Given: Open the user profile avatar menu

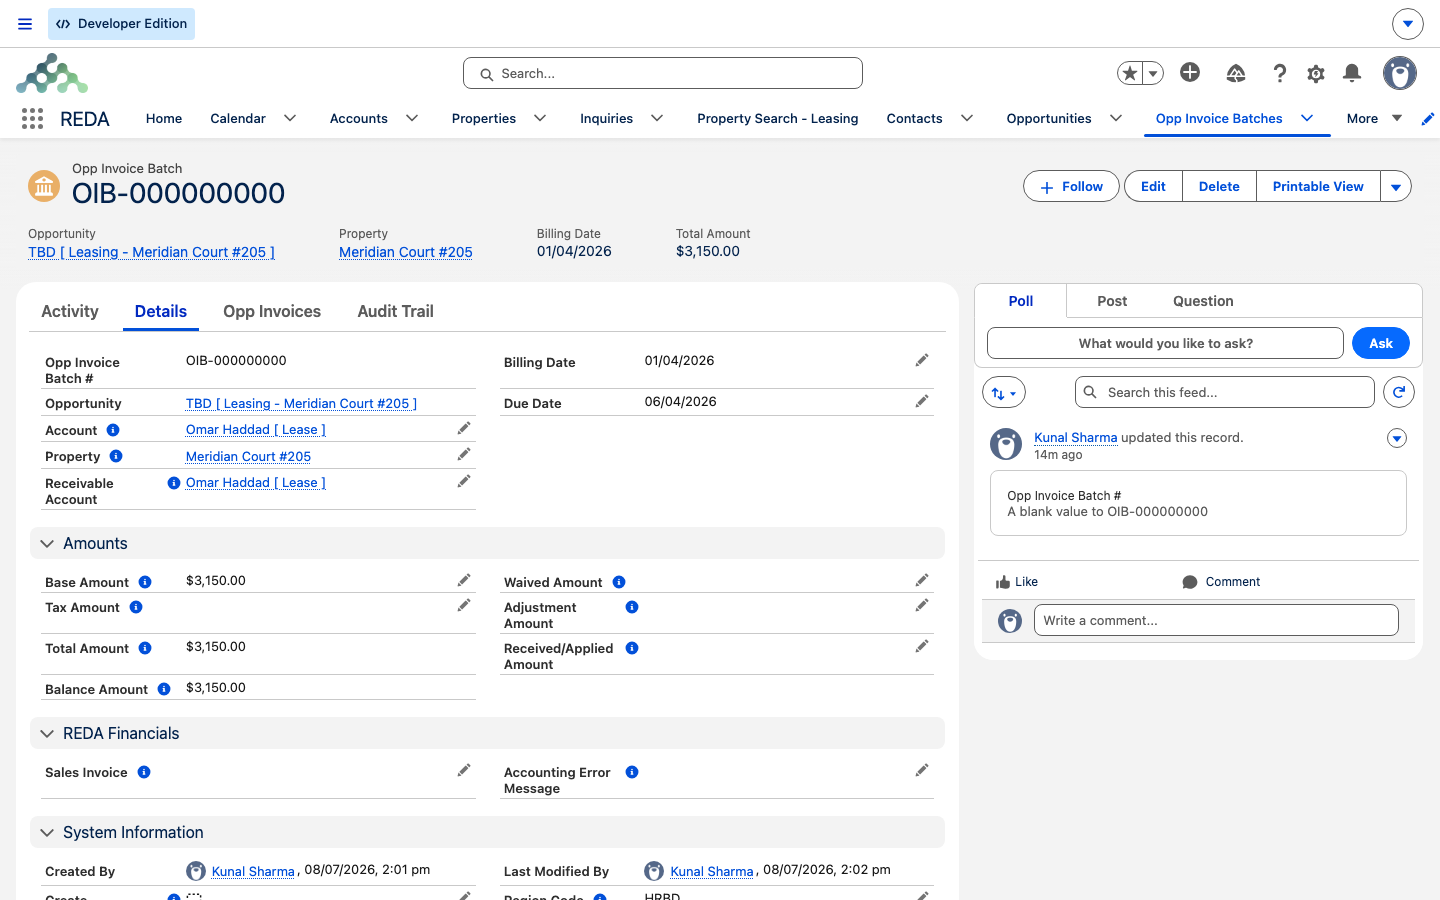Looking at the screenshot, I should click(1400, 73).
